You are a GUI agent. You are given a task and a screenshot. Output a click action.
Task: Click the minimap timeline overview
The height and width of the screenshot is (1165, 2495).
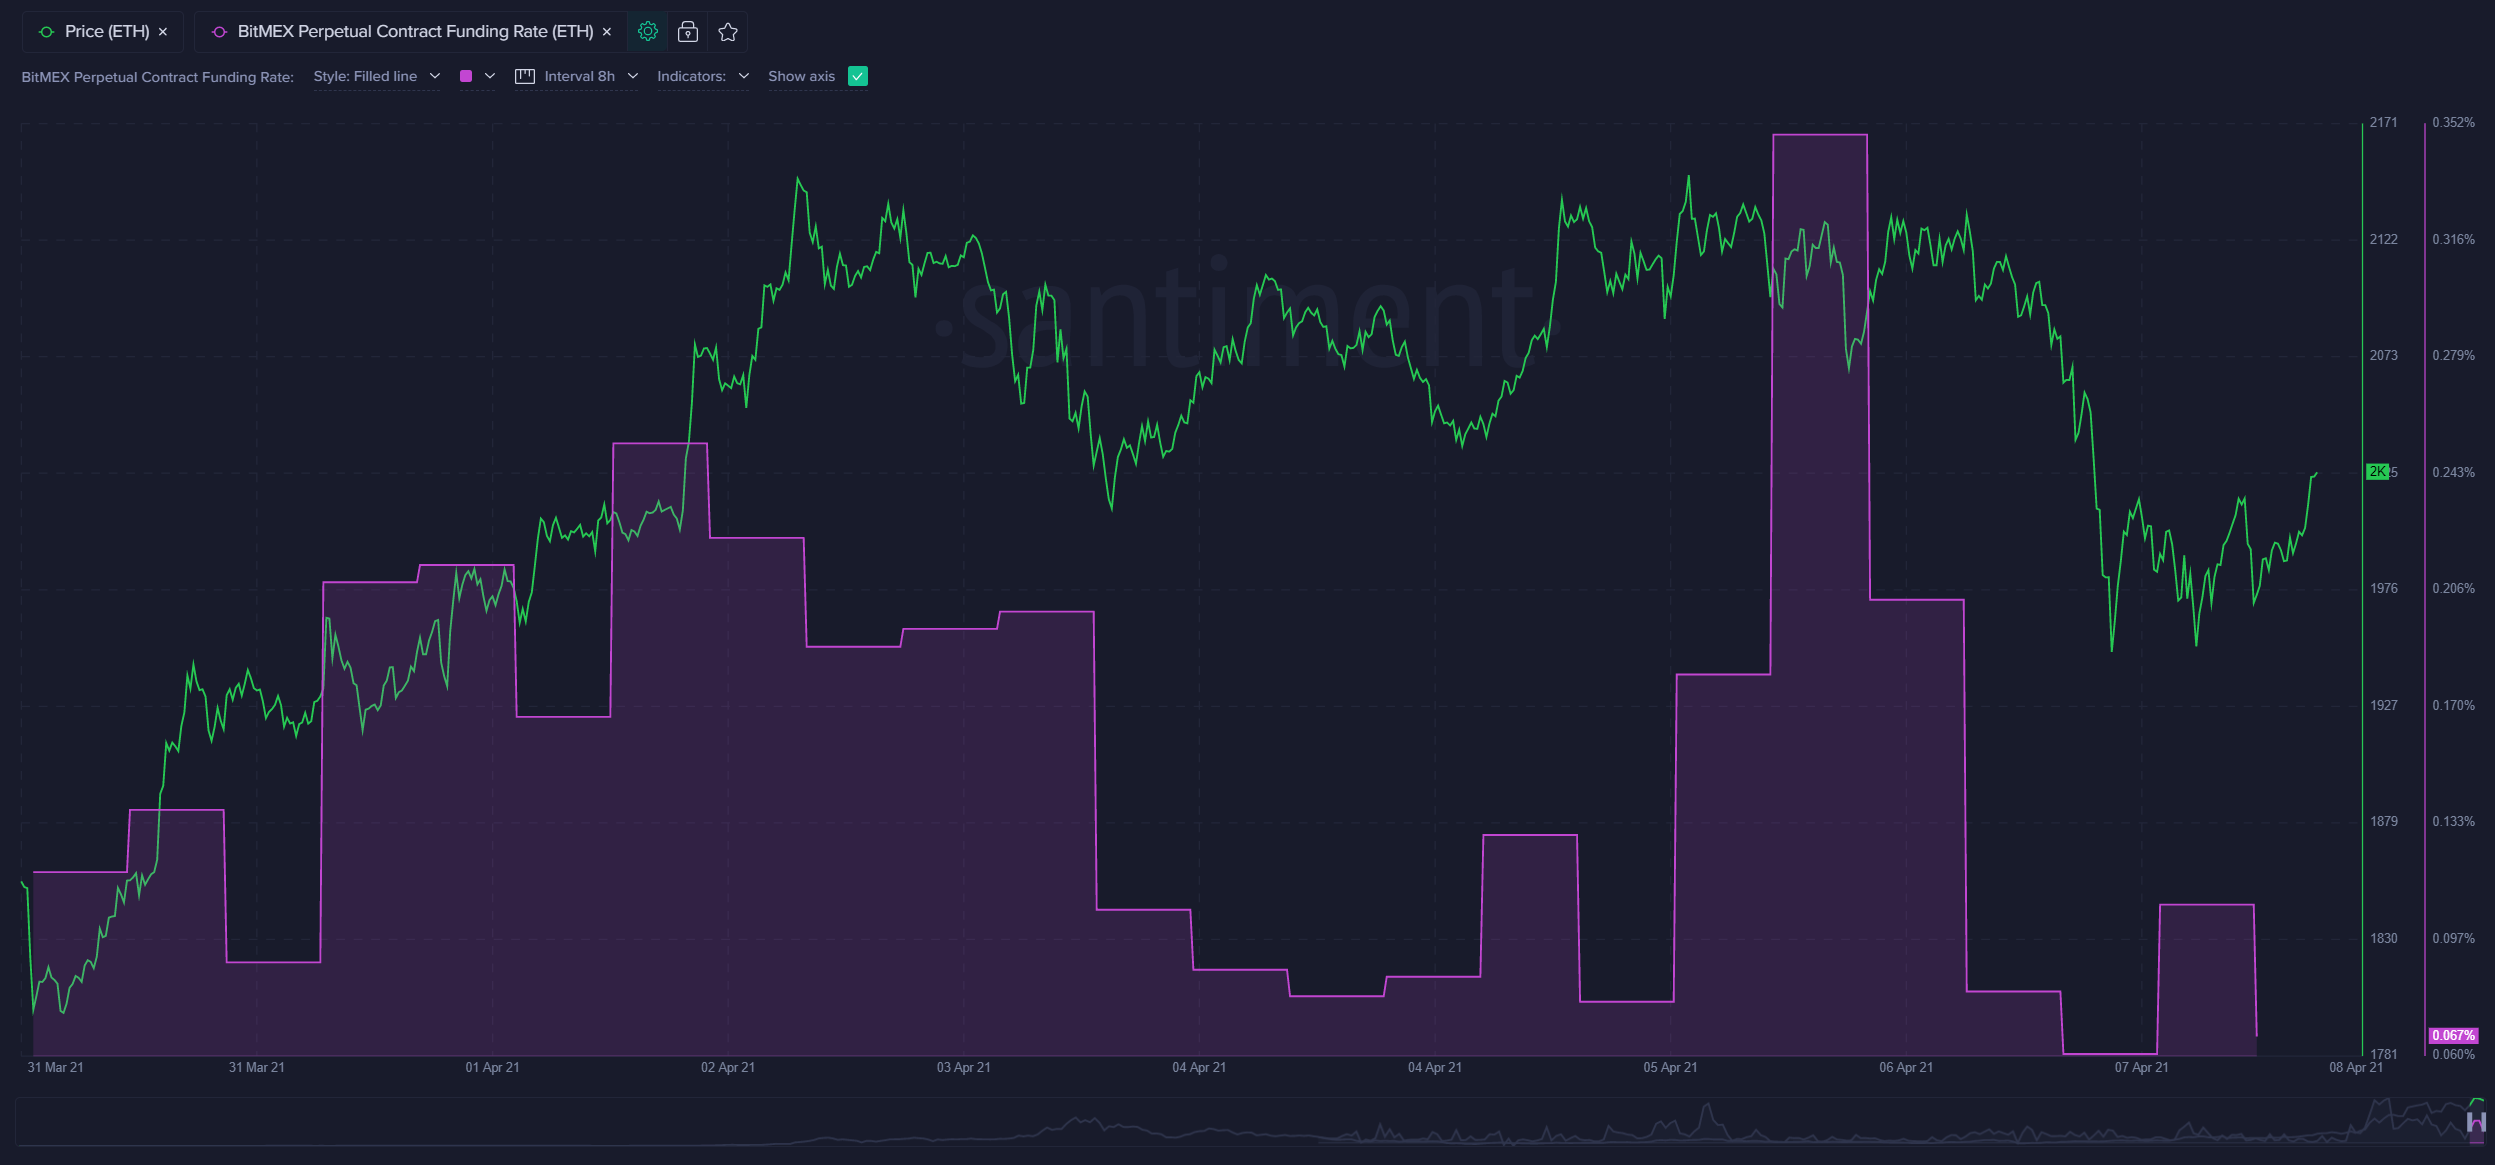(1200, 1123)
